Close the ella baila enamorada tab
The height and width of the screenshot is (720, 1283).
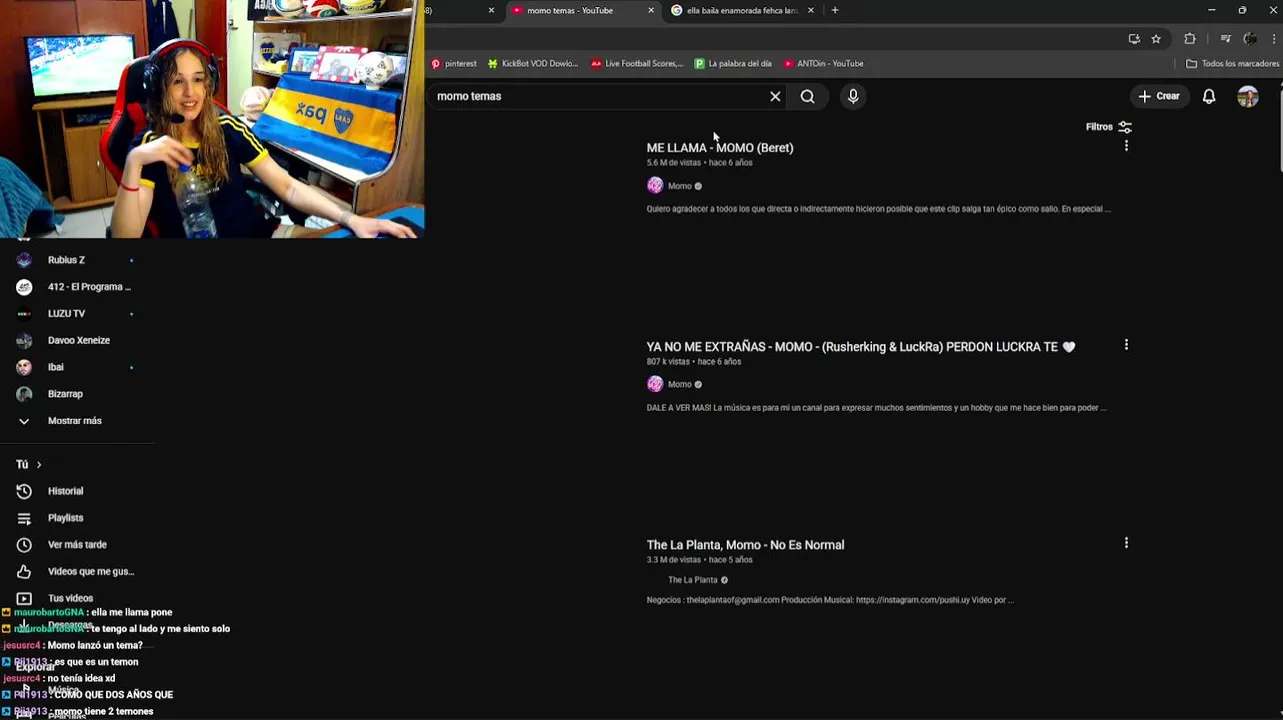pyautogui.click(x=810, y=10)
